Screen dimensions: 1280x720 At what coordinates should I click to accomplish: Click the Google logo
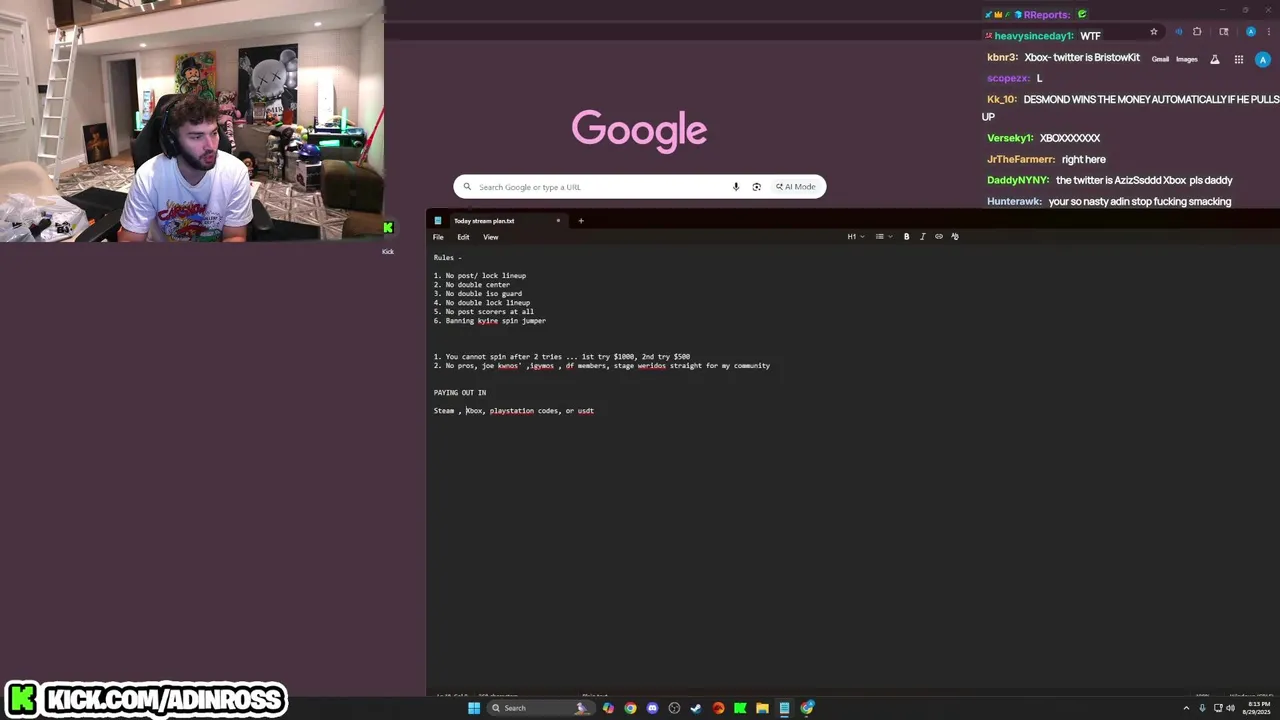tap(639, 130)
